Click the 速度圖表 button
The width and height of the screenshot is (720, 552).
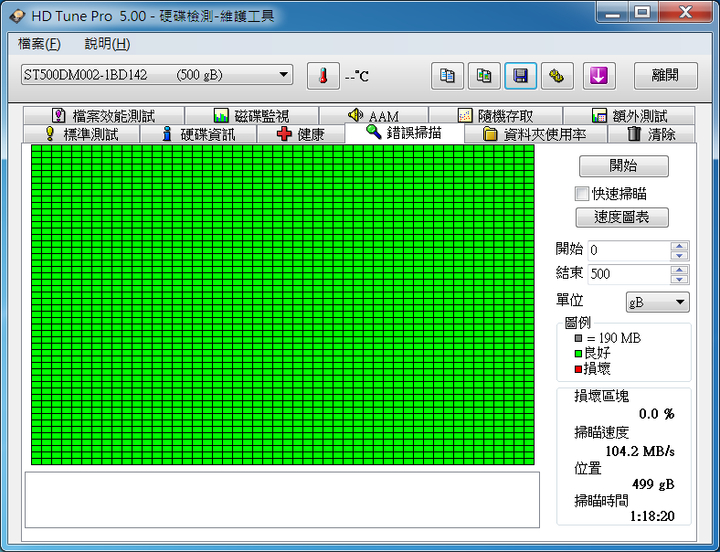coord(622,217)
